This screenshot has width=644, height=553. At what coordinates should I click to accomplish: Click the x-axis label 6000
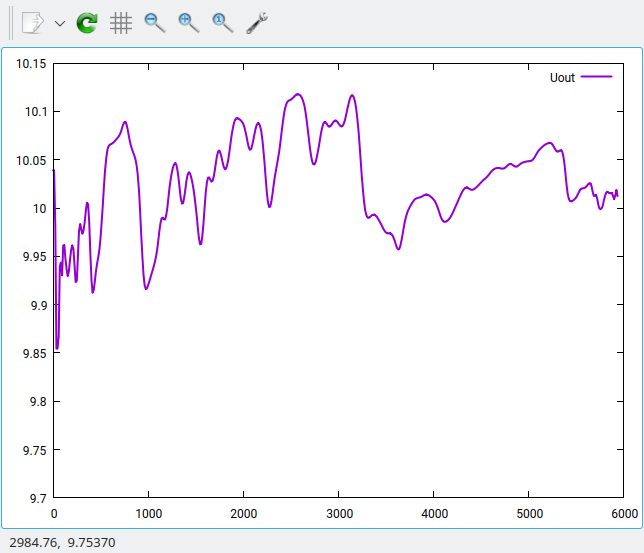(624, 514)
